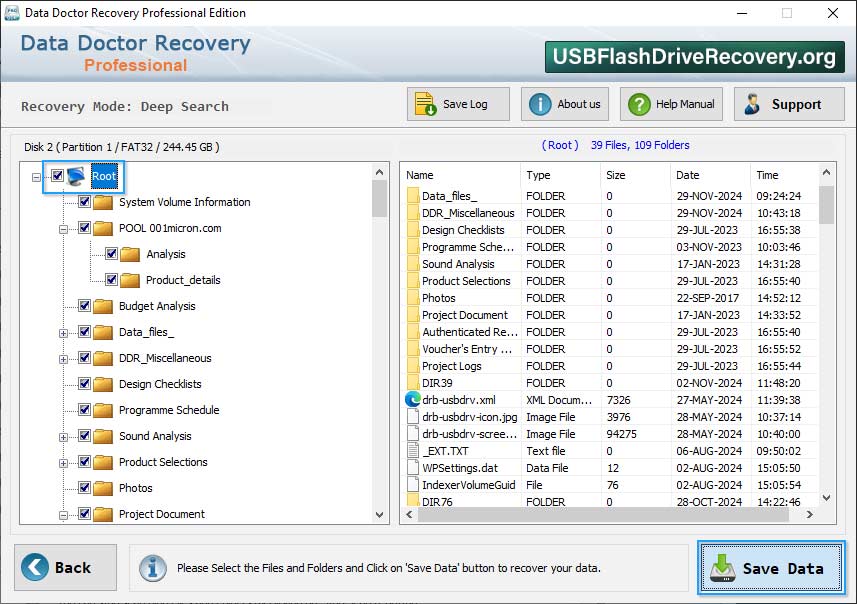
Task: Expand the DDR_Miscellaneous tree node
Action: tap(63, 359)
